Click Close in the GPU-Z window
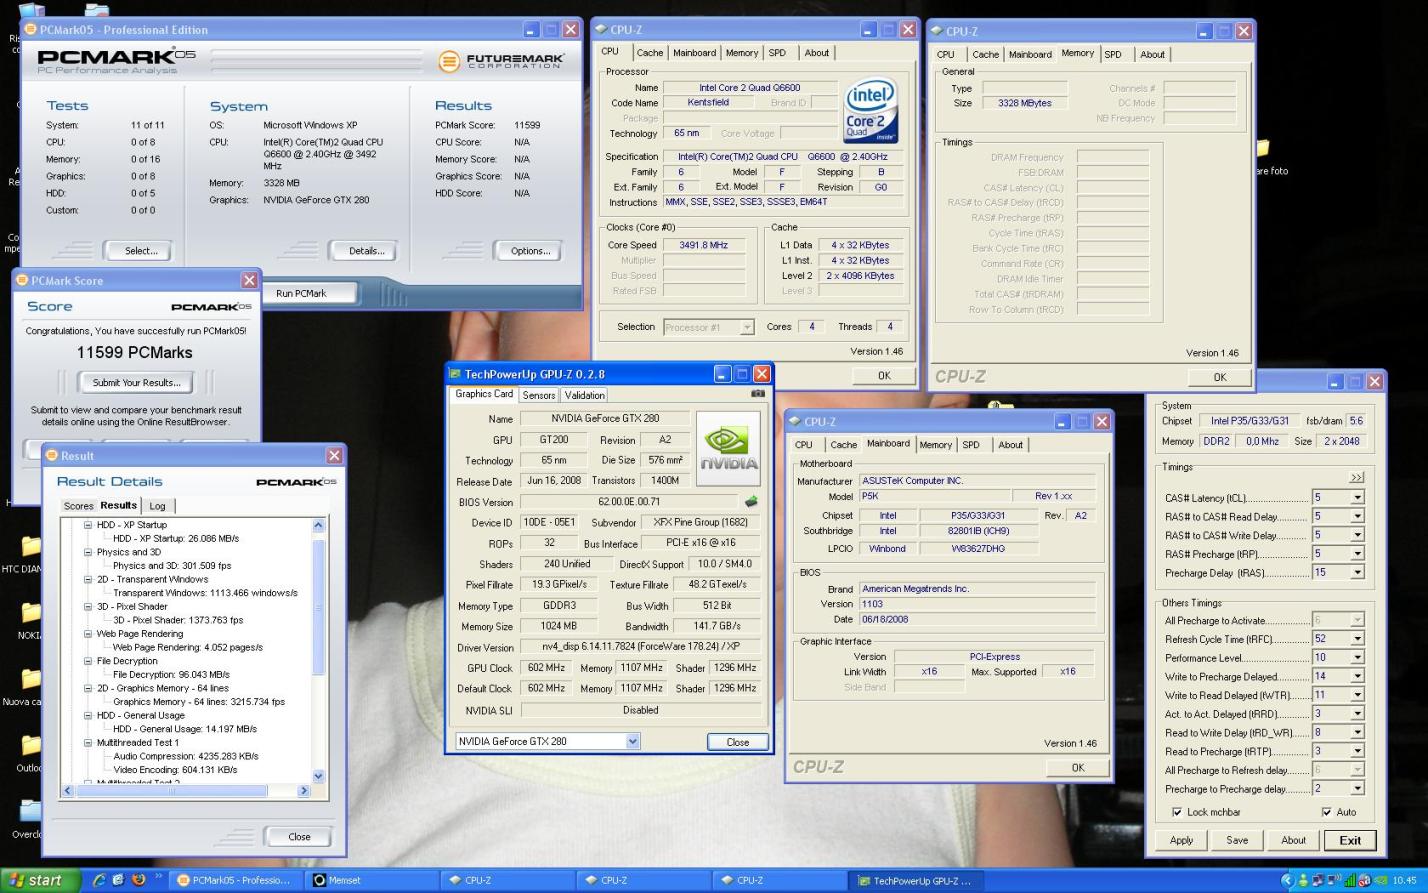Image resolution: width=1428 pixels, height=893 pixels. (x=738, y=742)
